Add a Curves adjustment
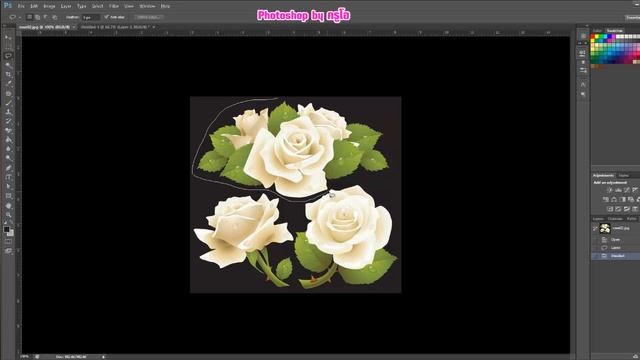Screen dimensions: 640x360 click(x=627, y=190)
